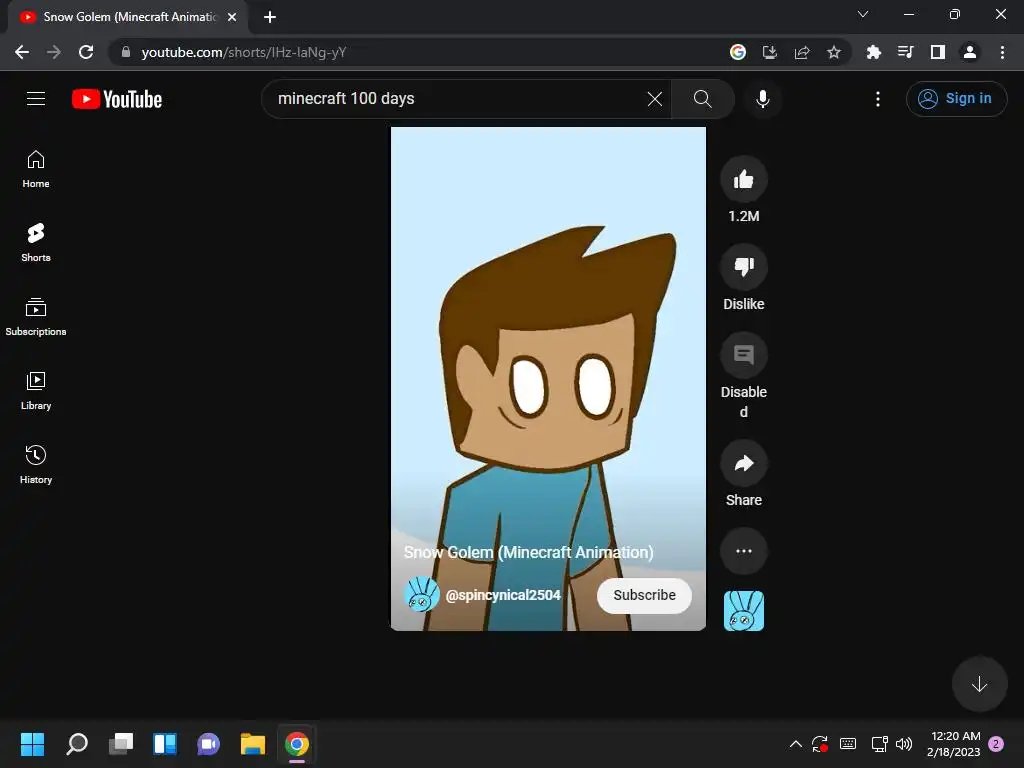Screen dimensions: 1024x768
Task: Share this Short
Action: pyautogui.click(x=744, y=464)
